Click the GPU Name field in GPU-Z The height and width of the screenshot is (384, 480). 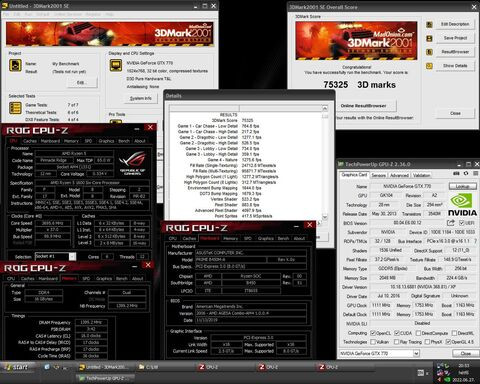pos(407,186)
